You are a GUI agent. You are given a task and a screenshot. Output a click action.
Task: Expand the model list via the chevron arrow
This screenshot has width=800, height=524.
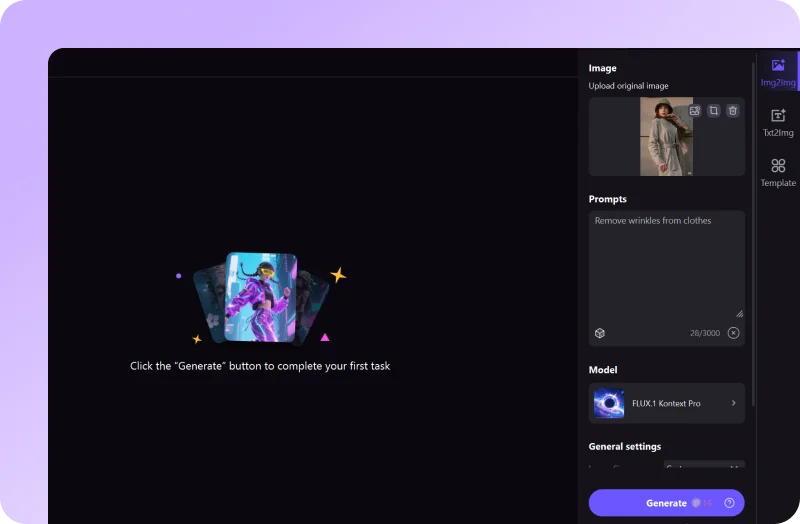tap(734, 403)
